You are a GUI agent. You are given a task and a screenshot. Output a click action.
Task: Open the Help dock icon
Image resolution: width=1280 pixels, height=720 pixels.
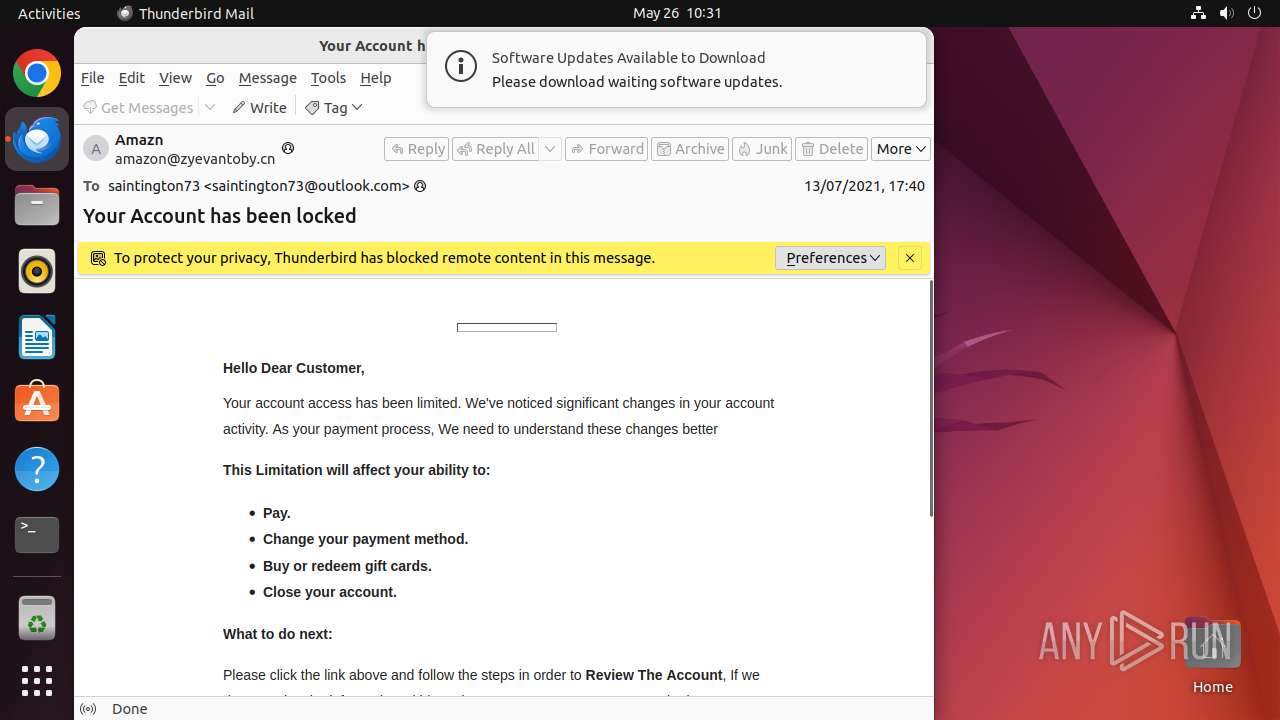37,469
